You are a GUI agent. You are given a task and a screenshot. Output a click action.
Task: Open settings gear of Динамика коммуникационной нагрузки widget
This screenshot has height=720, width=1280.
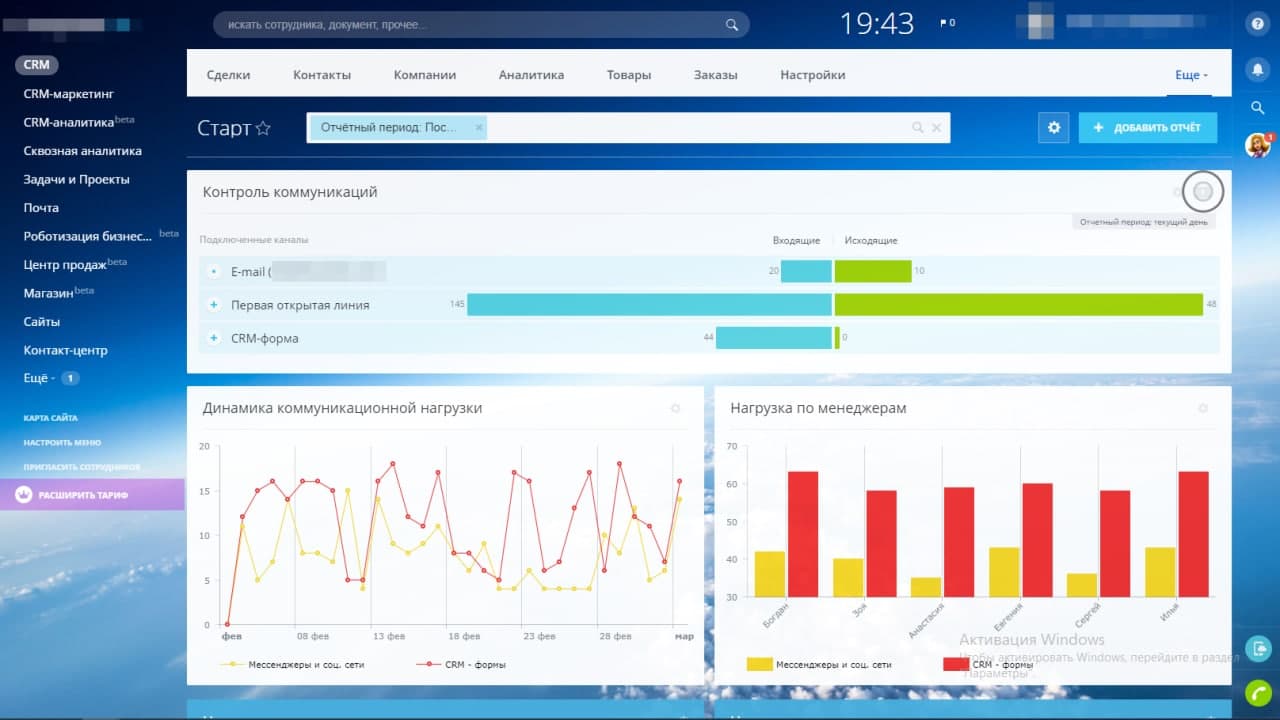pyautogui.click(x=675, y=408)
